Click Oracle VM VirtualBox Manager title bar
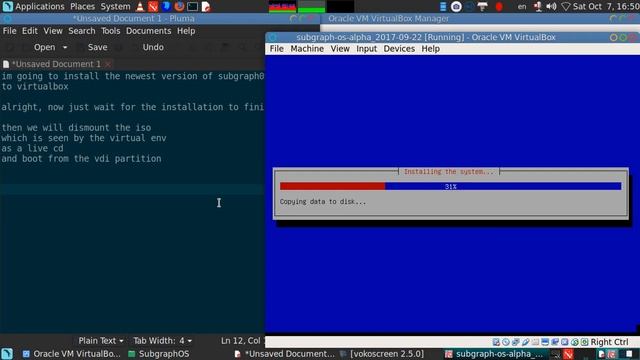Image resolution: width=640 pixels, height=360 pixels. 480,18
